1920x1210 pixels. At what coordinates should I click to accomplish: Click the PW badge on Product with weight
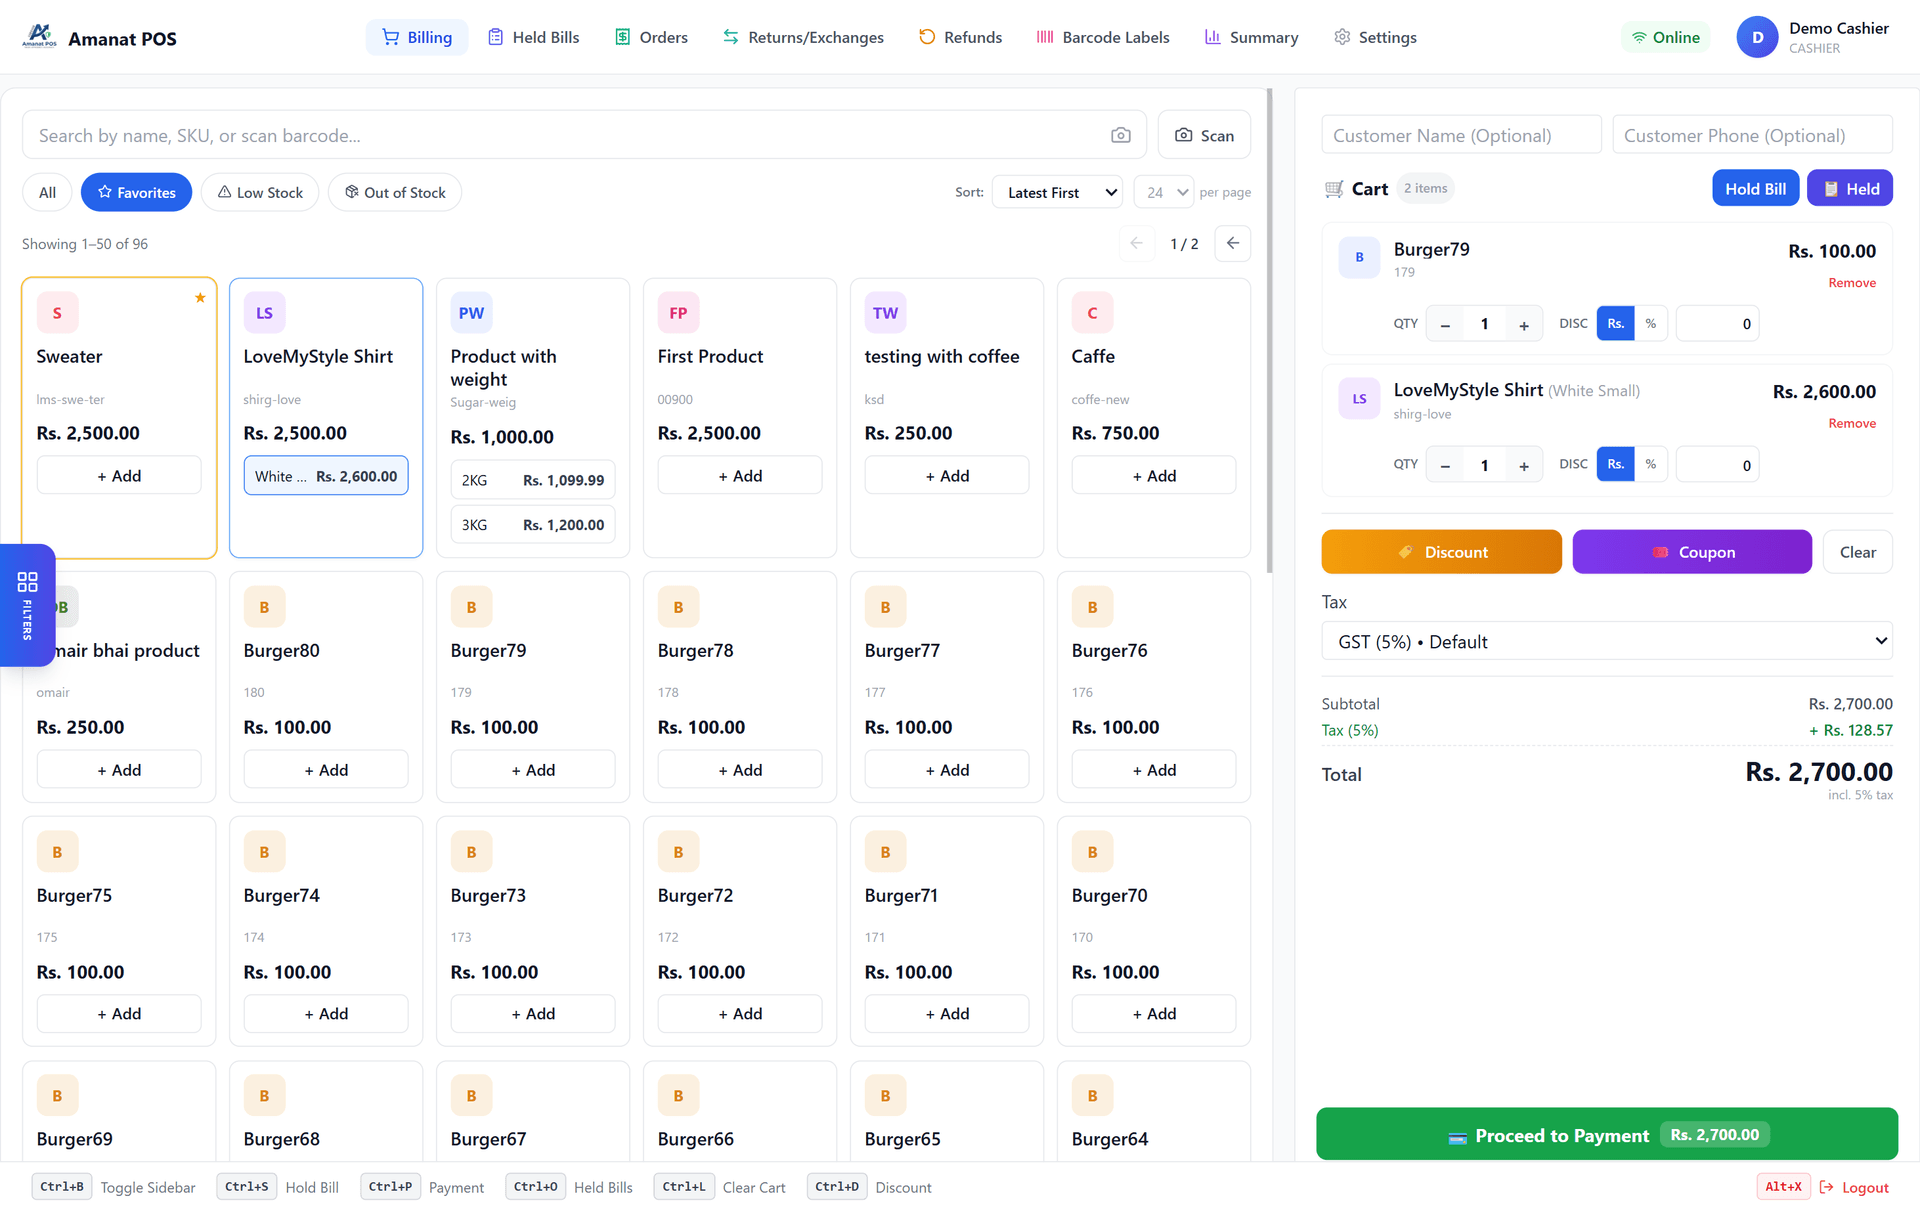[x=471, y=313]
